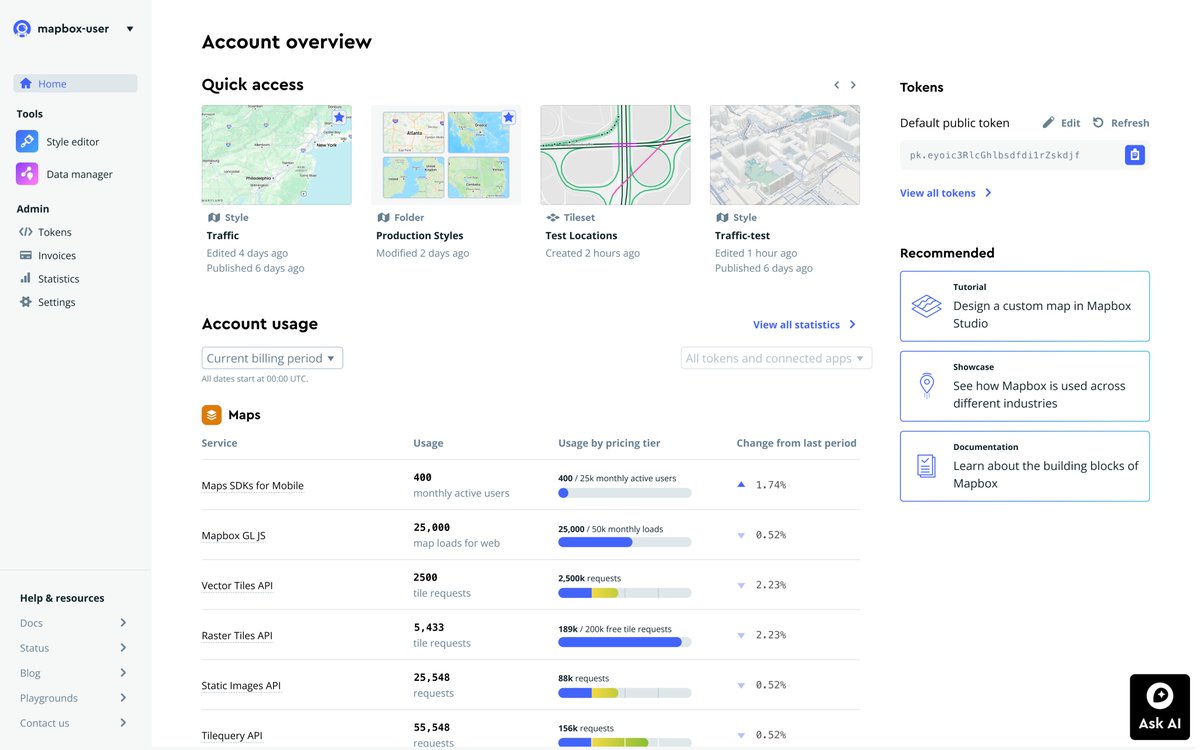Open Tilequery API service
This screenshot has height=750, width=1200.
click(232, 736)
